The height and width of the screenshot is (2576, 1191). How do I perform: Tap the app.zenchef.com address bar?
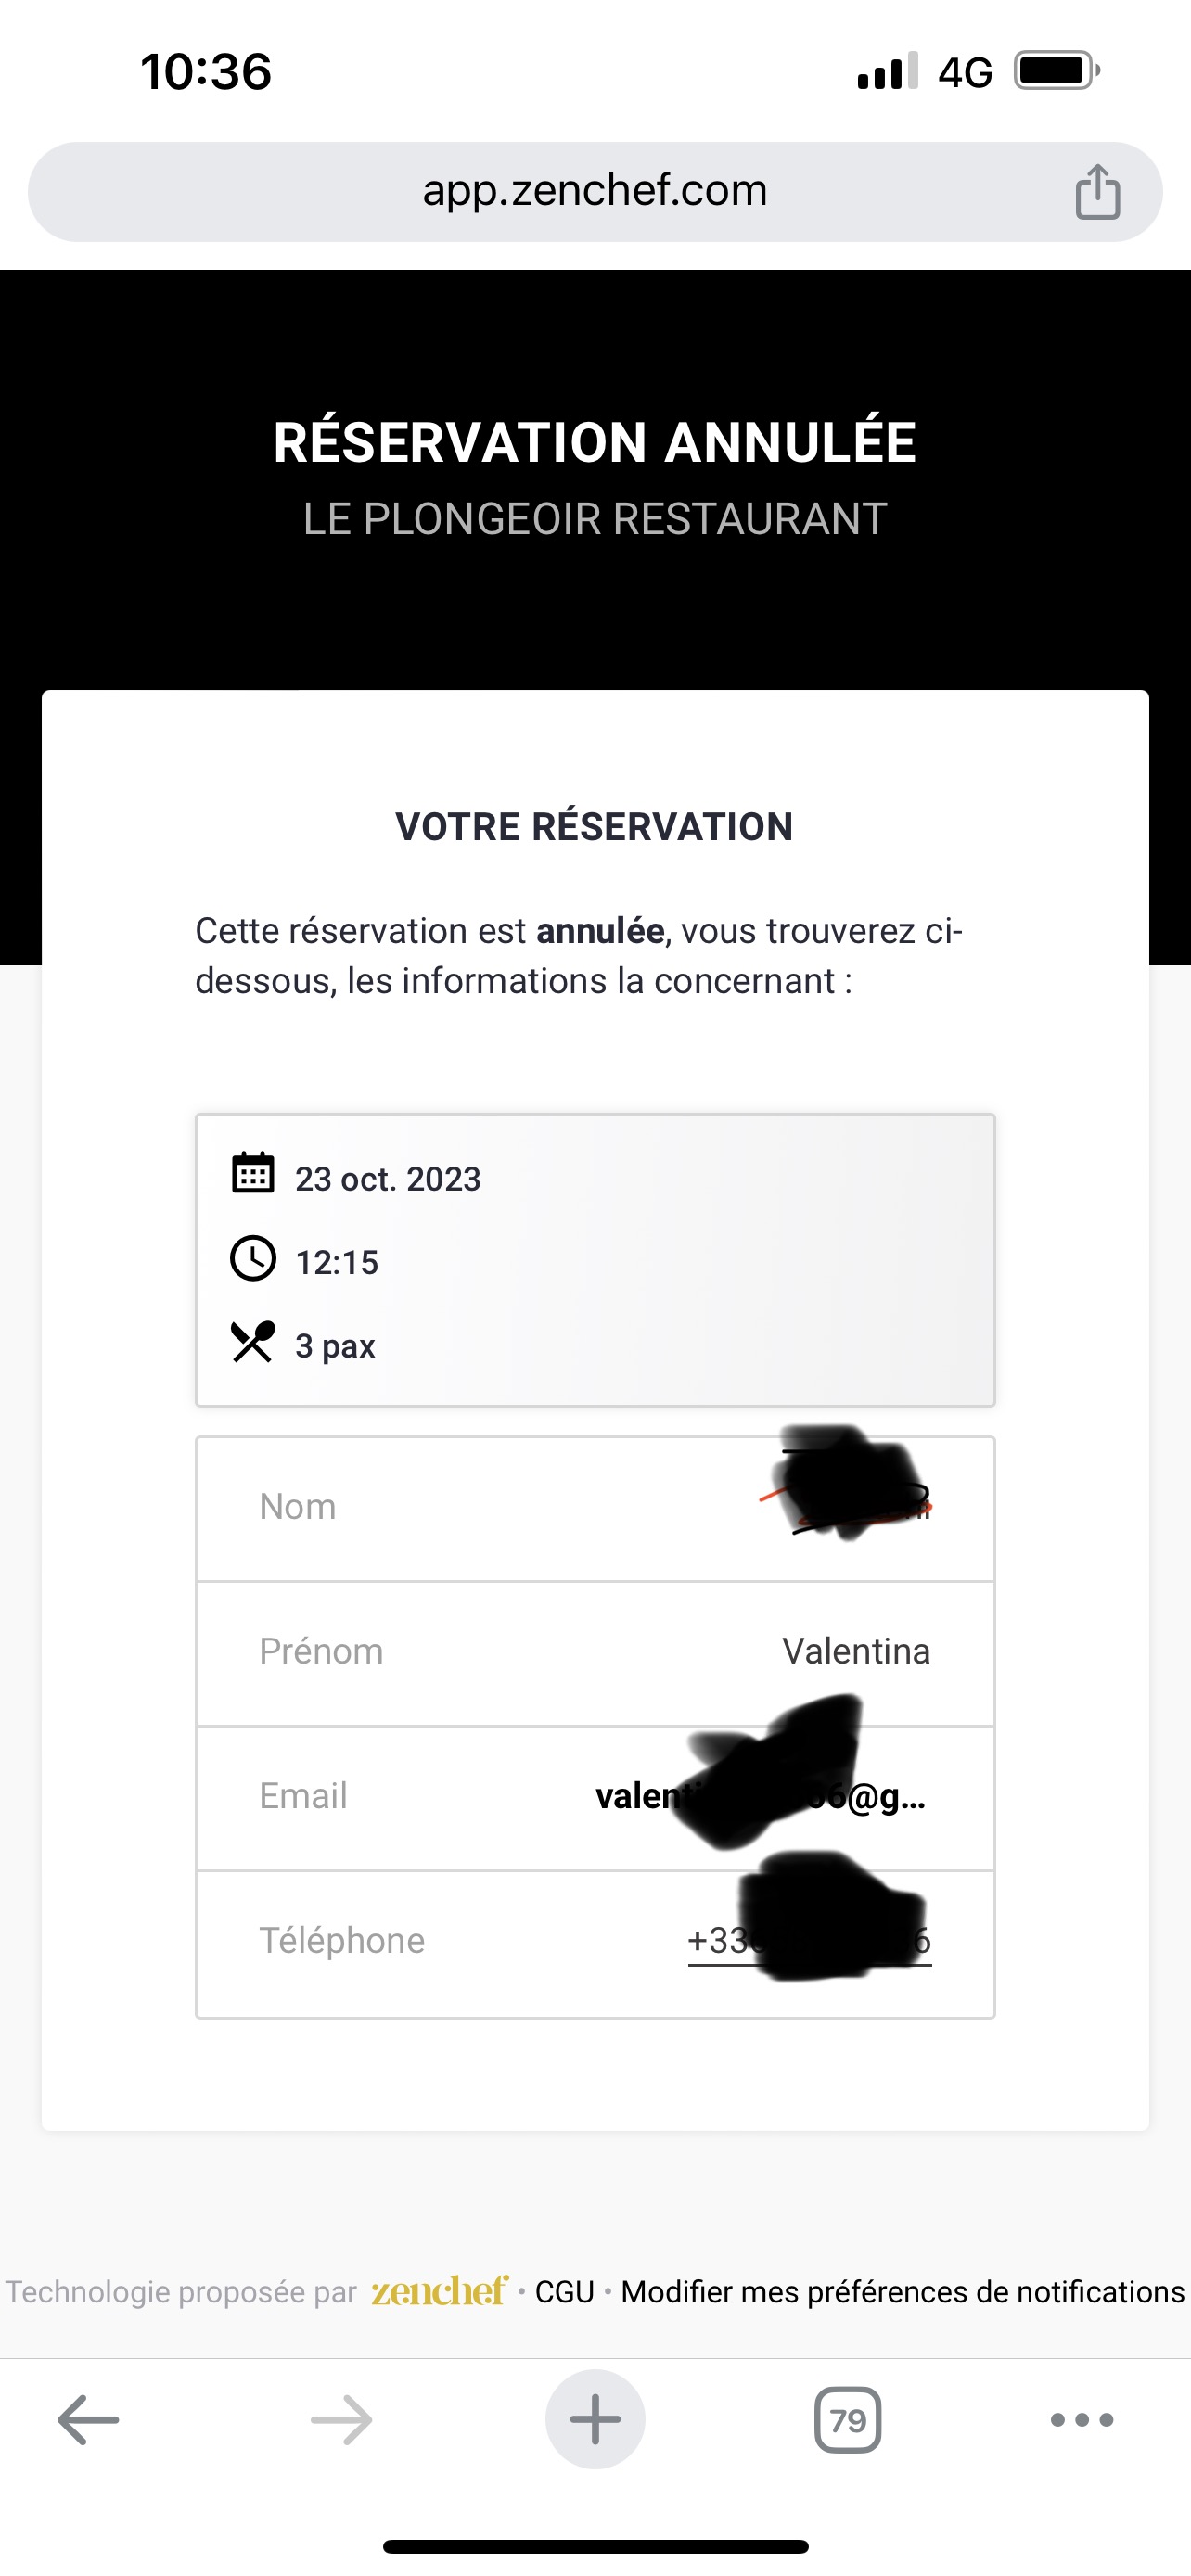[x=595, y=191]
